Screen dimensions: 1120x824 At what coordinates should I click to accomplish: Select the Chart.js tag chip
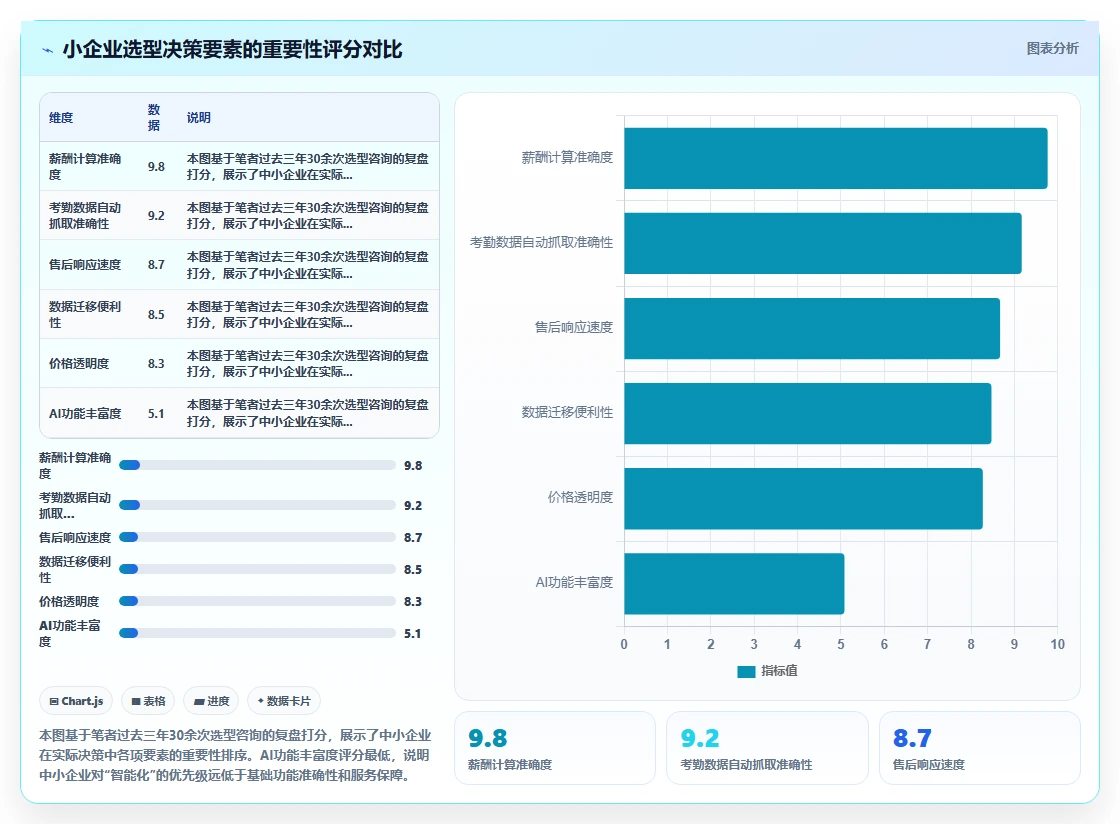coord(76,701)
